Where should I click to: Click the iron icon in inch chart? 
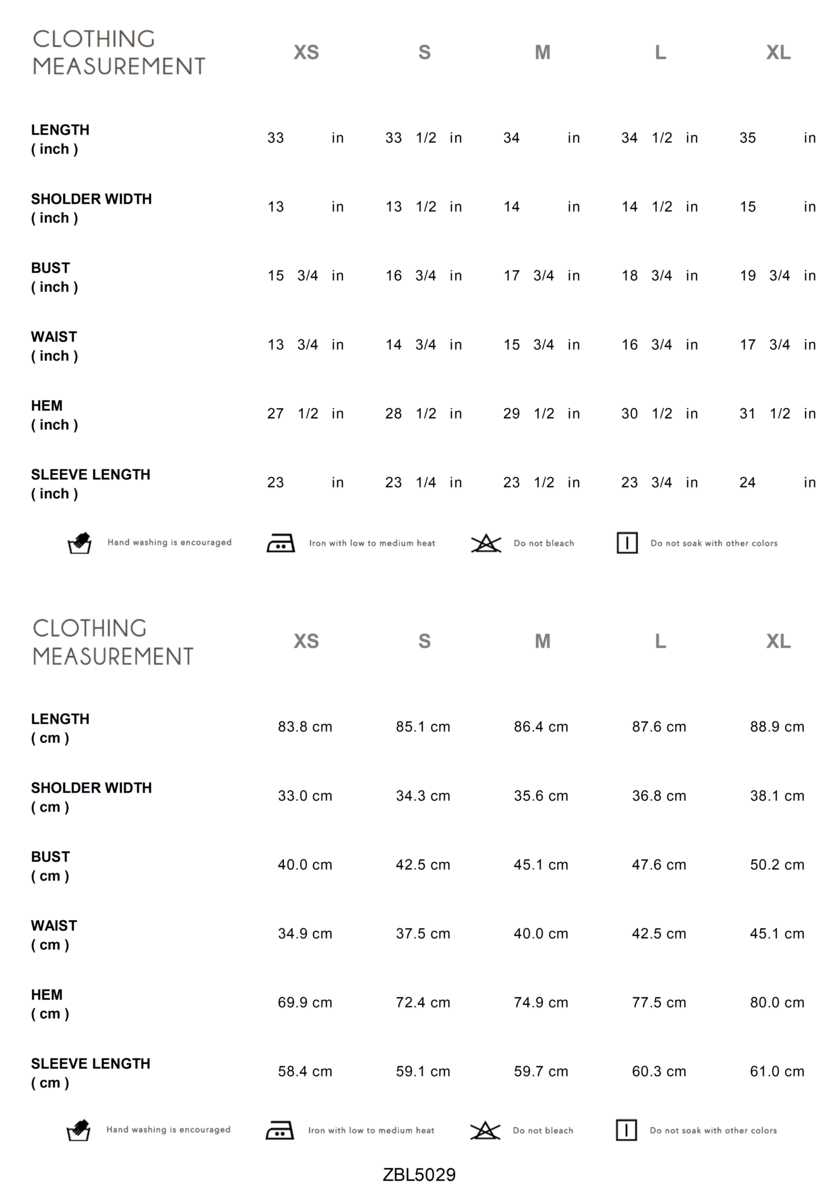click(x=281, y=544)
